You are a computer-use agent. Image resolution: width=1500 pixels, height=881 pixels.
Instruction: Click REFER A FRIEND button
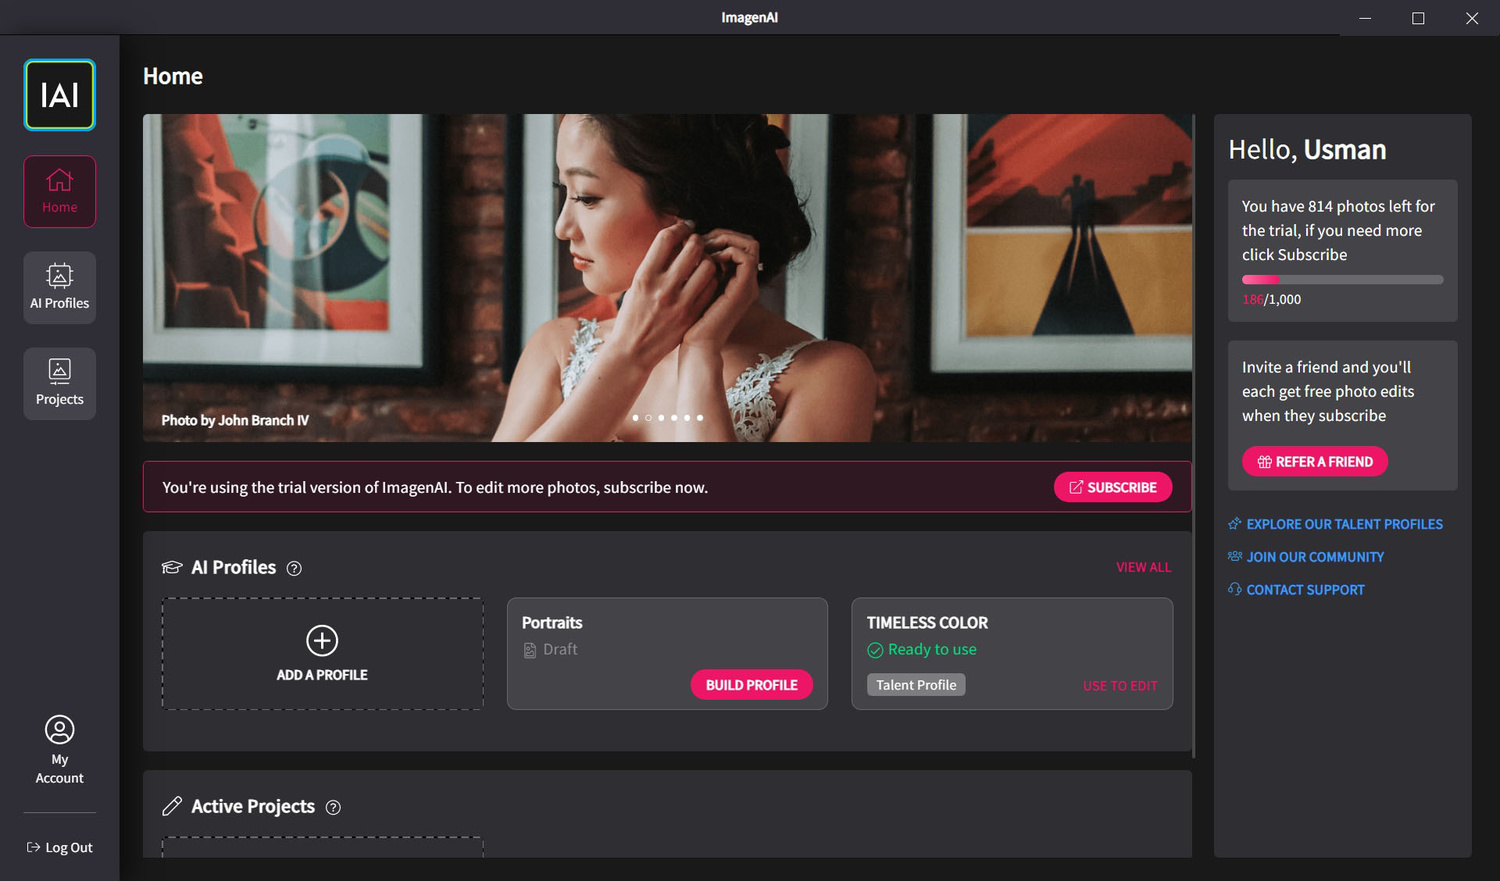(1315, 461)
